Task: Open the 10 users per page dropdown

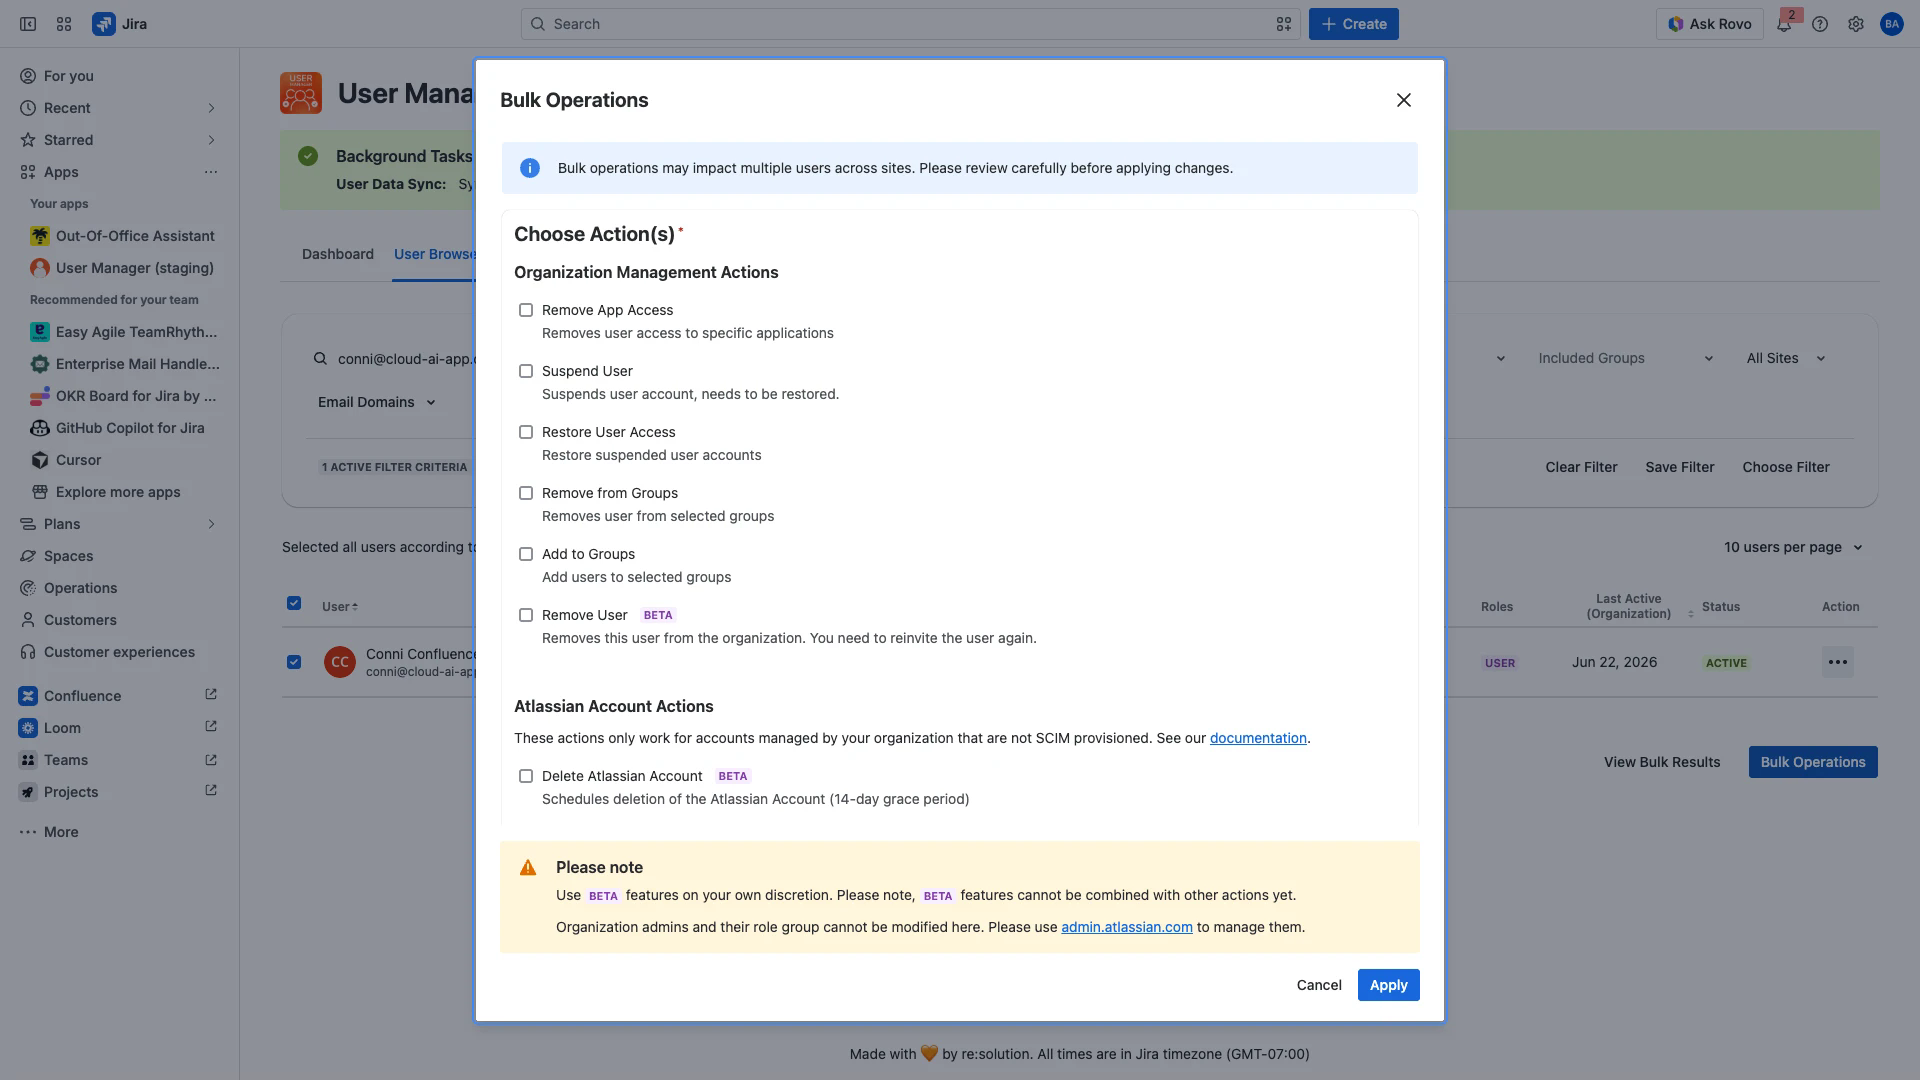Action: coord(1793,547)
